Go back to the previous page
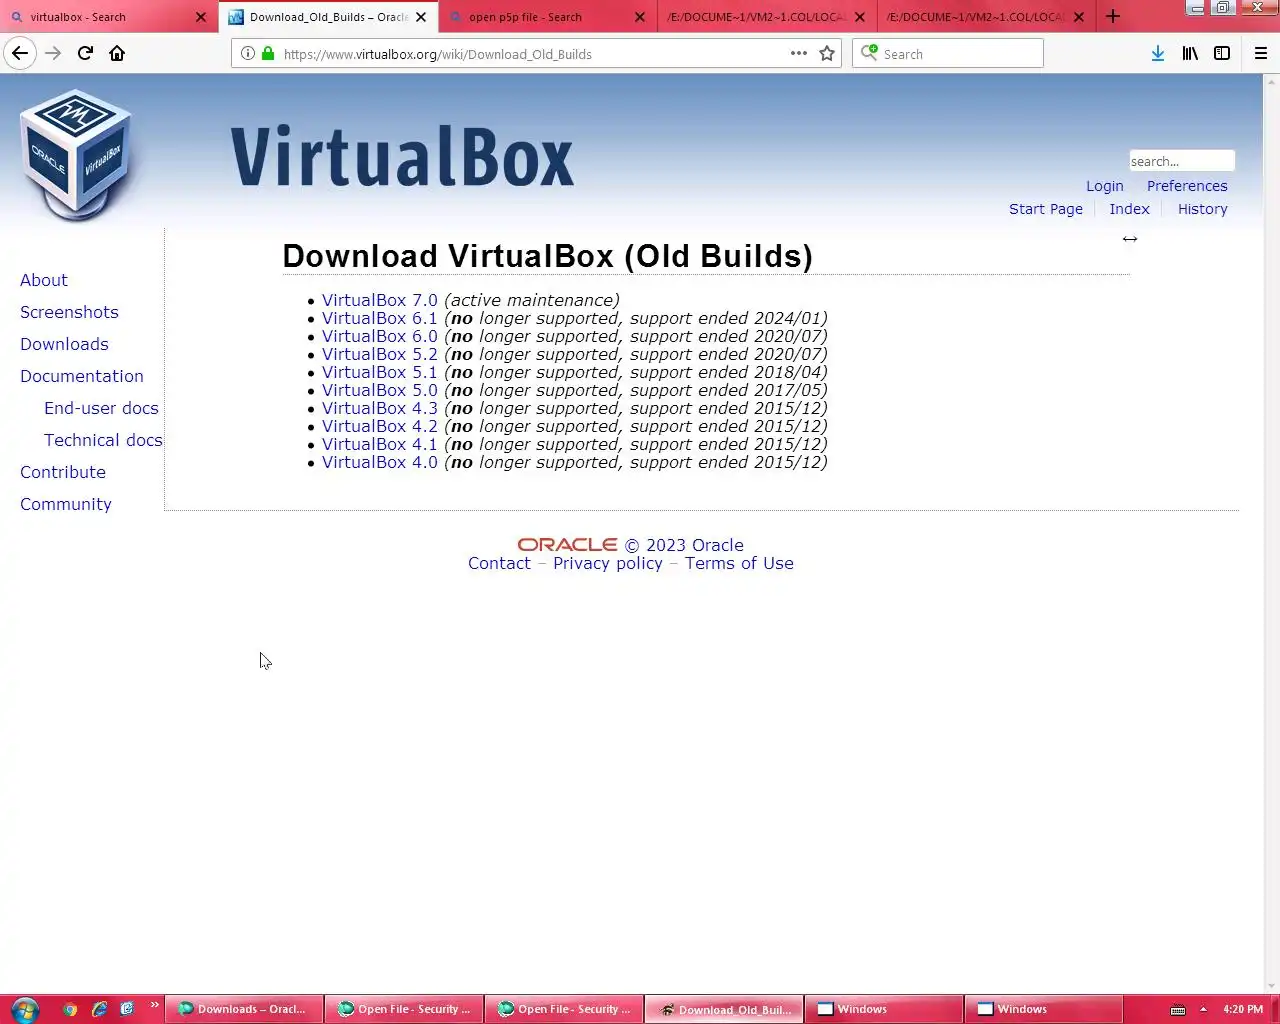This screenshot has height=1024, width=1280. click(x=20, y=53)
